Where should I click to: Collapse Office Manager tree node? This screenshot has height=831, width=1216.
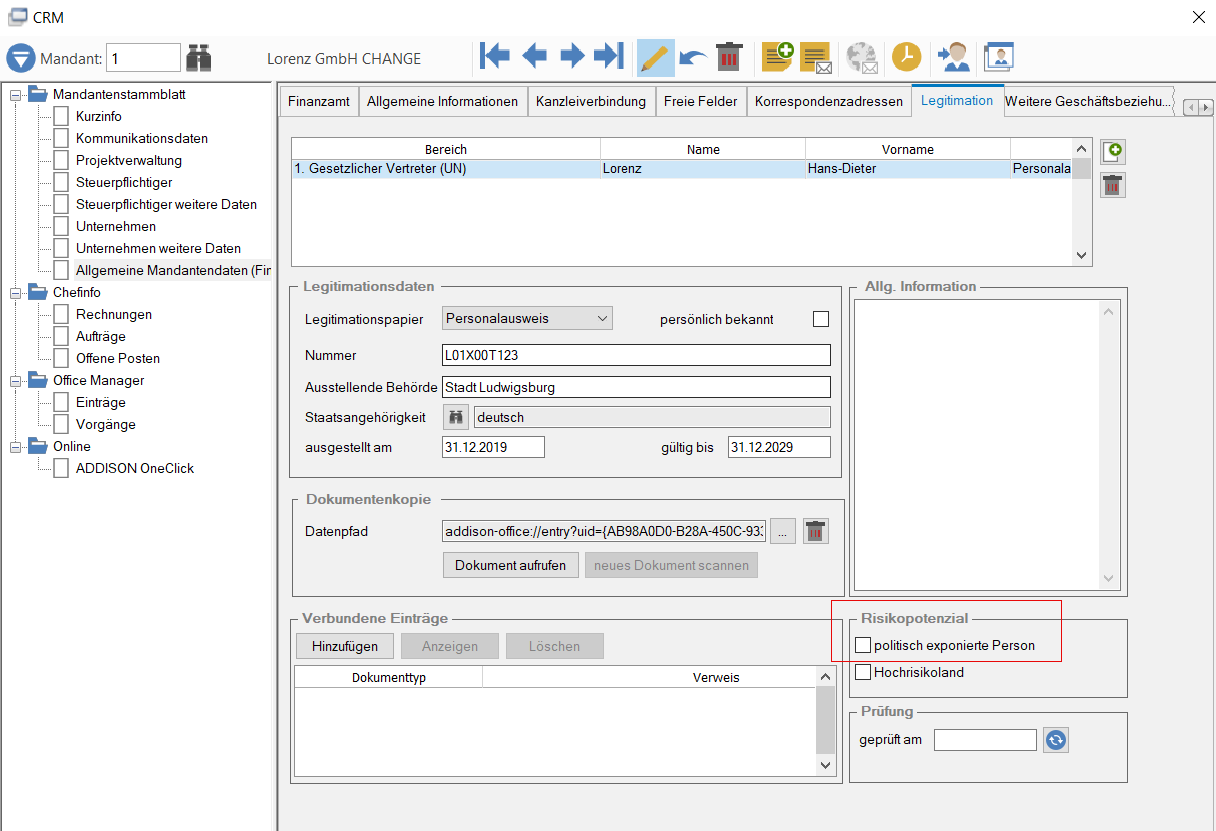[15, 381]
